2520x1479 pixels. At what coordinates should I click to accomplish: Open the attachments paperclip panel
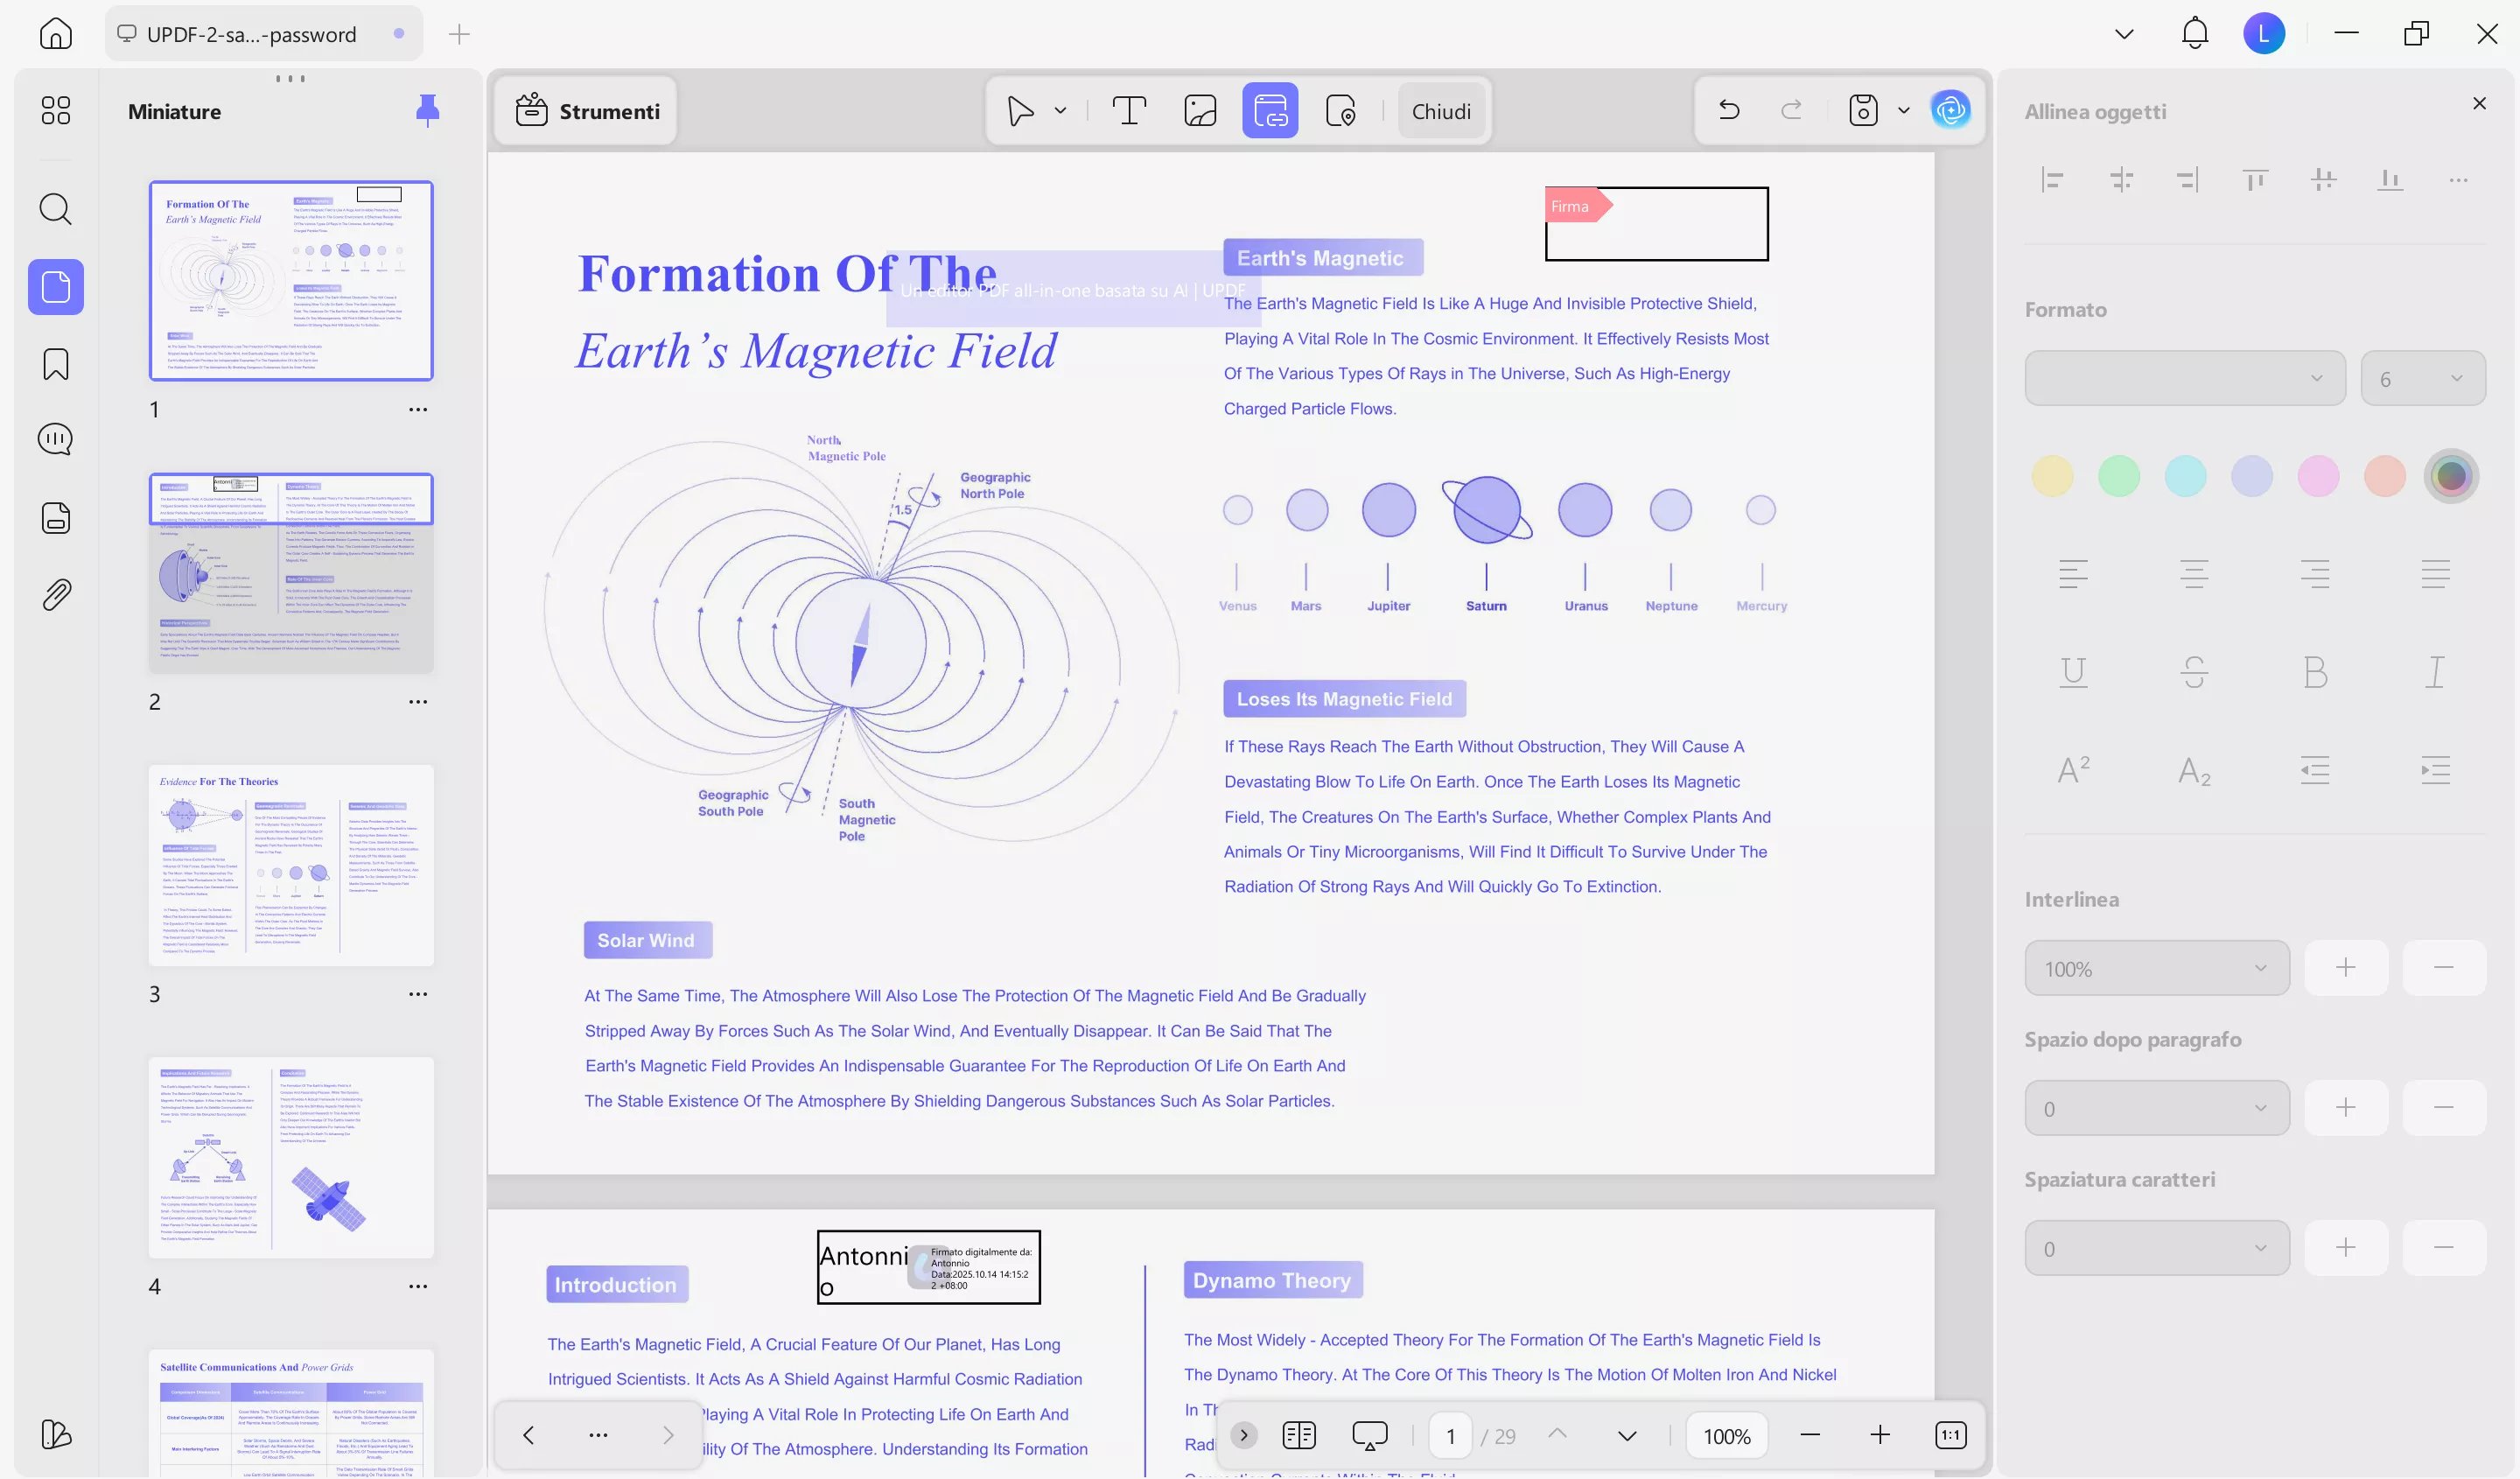56,595
